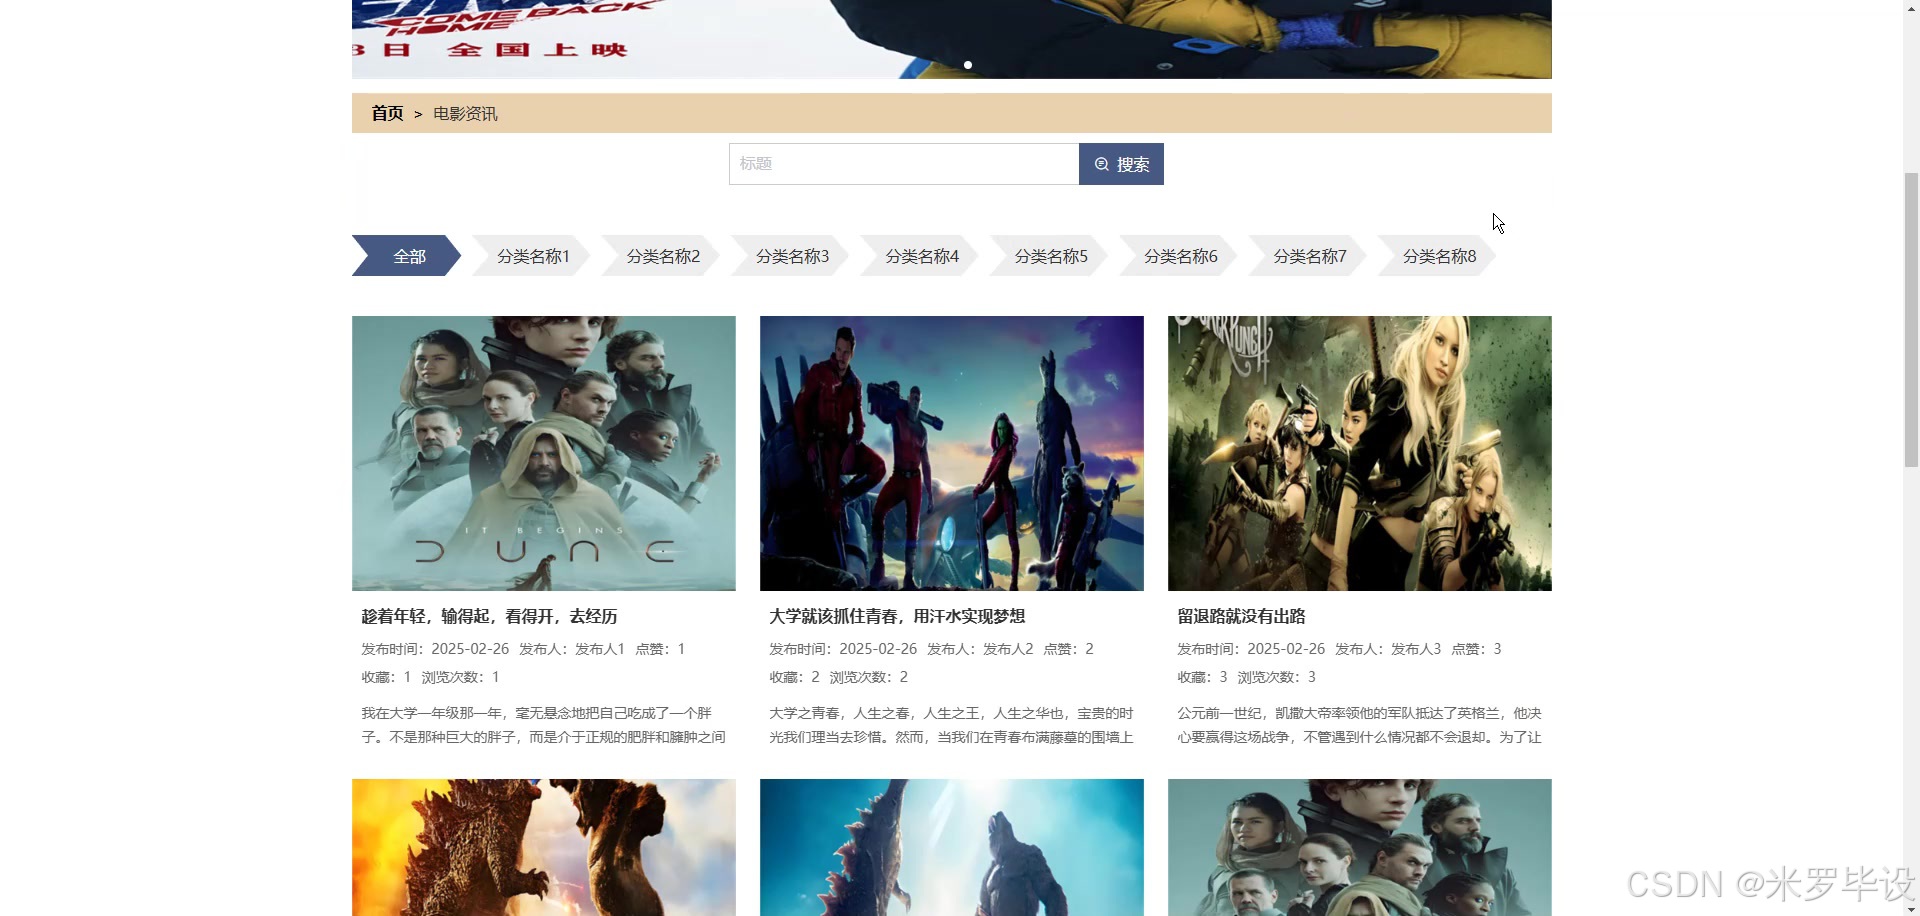Select the 分类名称1 category tab
Image resolution: width=1920 pixels, height=916 pixels.
(531, 256)
